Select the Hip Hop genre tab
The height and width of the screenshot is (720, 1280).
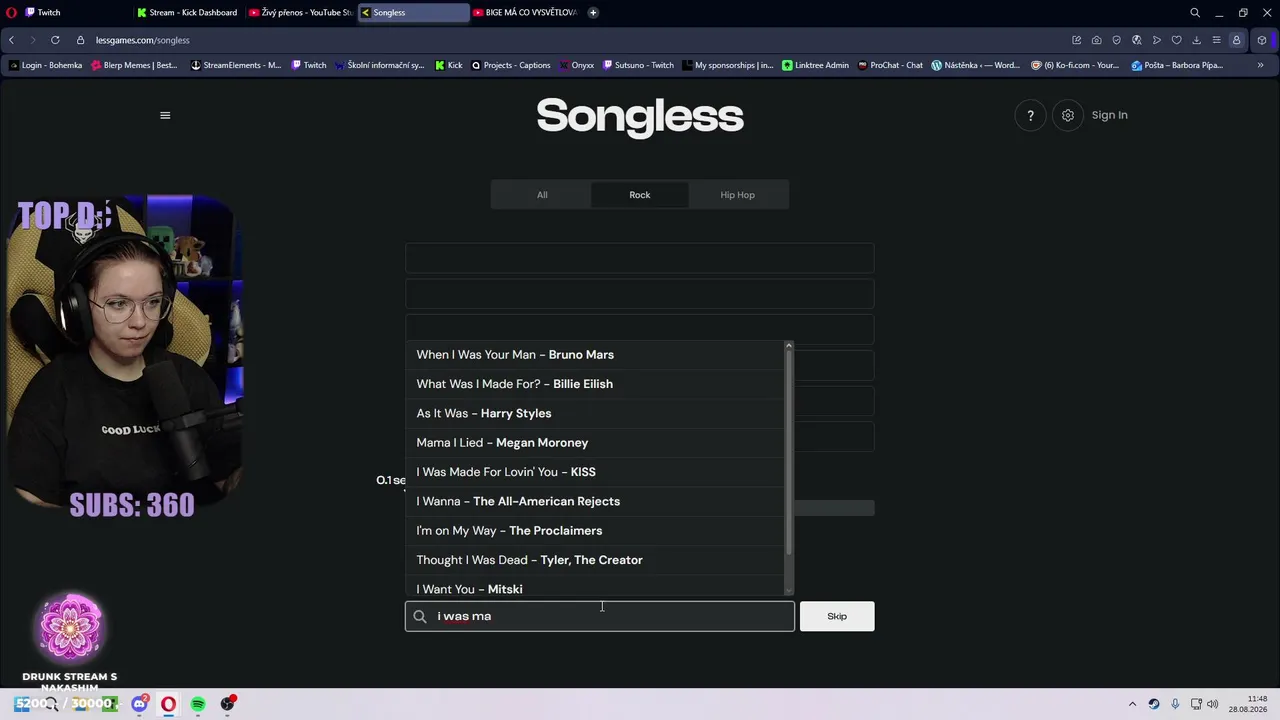(x=738, y=195)
